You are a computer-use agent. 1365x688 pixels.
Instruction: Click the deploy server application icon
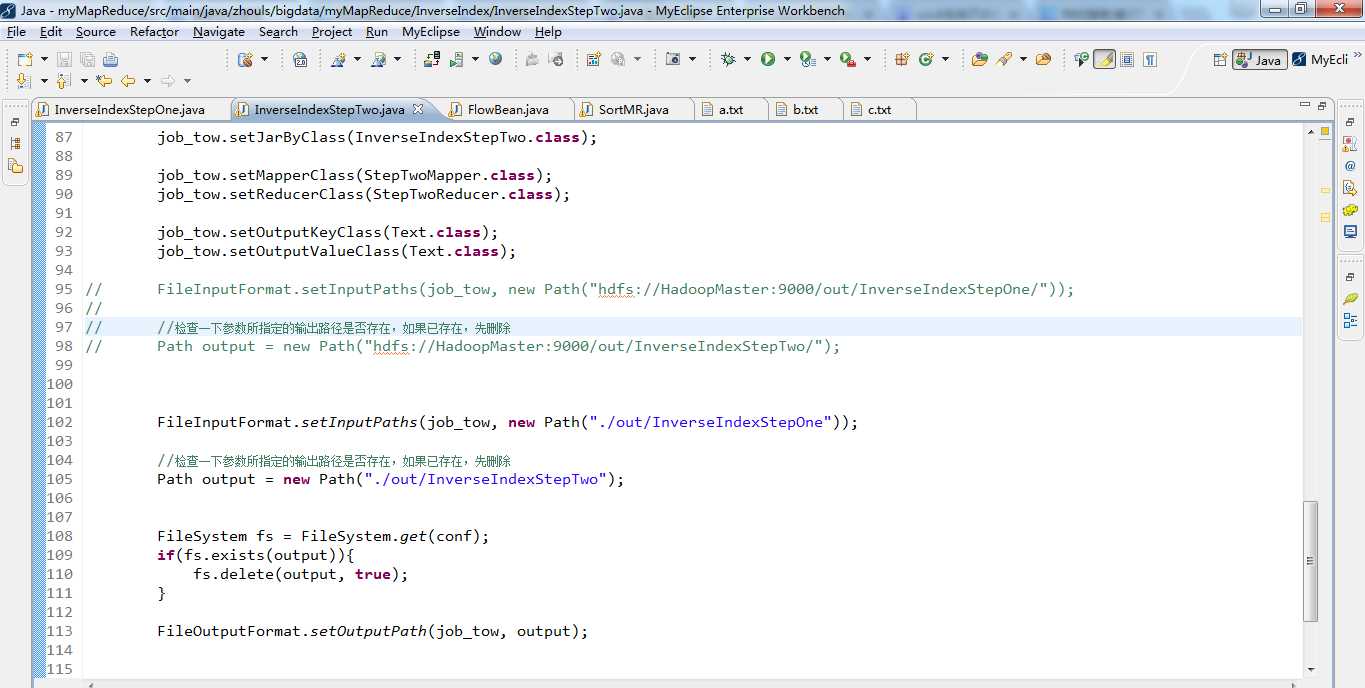point(432,60)
